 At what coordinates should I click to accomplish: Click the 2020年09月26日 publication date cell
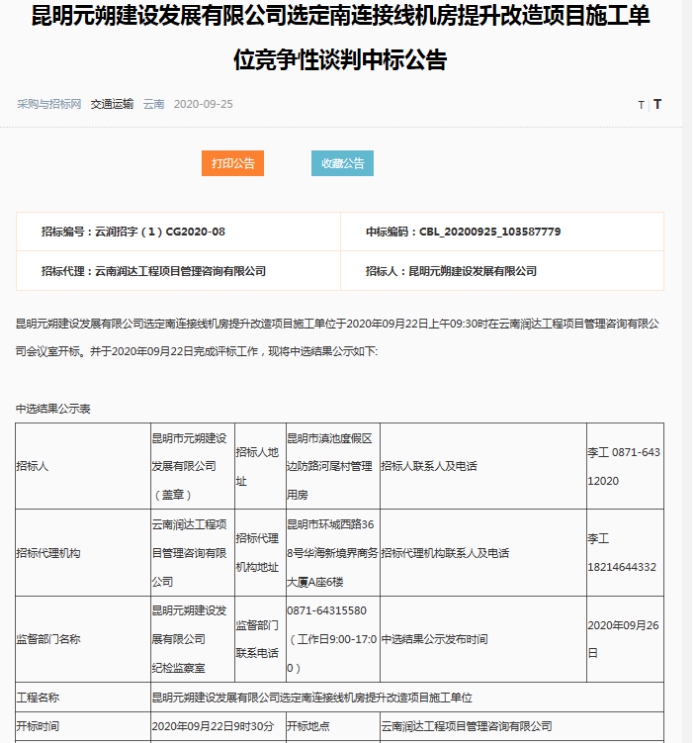tap(623, 639)
